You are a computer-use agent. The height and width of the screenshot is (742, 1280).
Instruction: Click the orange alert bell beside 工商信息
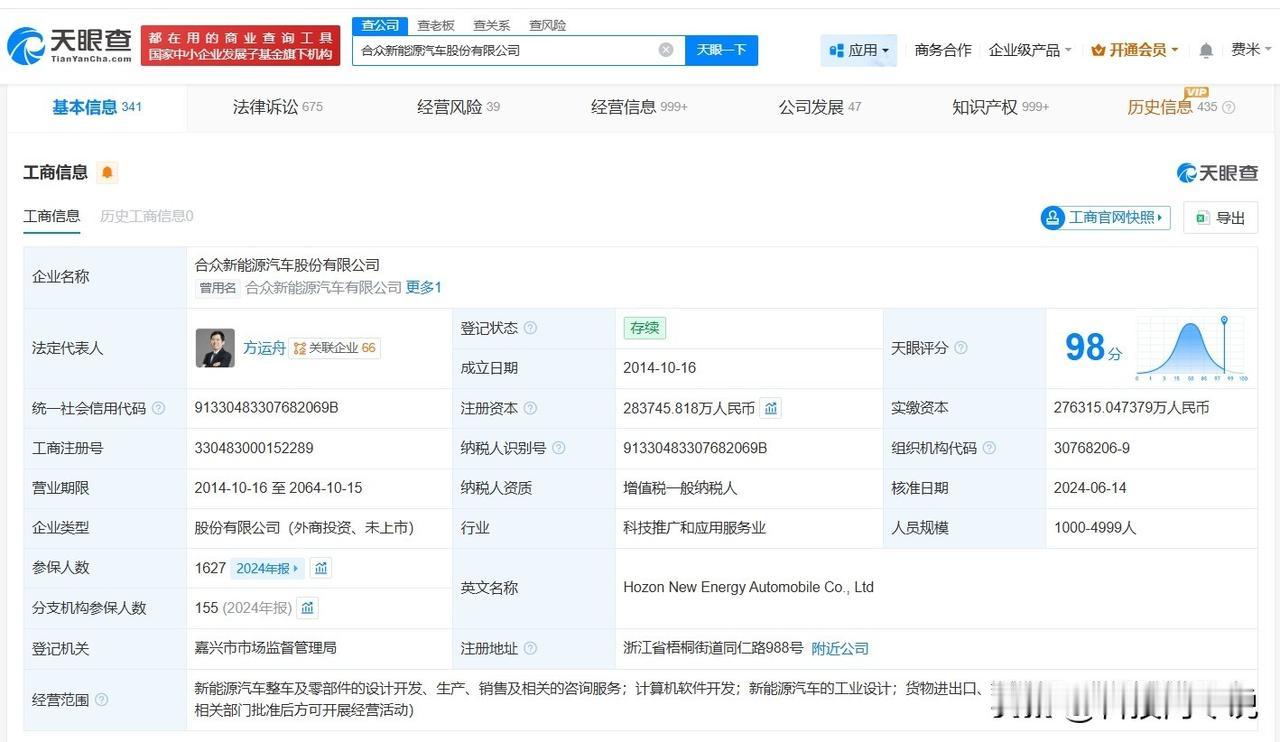(x=107, y=173)
